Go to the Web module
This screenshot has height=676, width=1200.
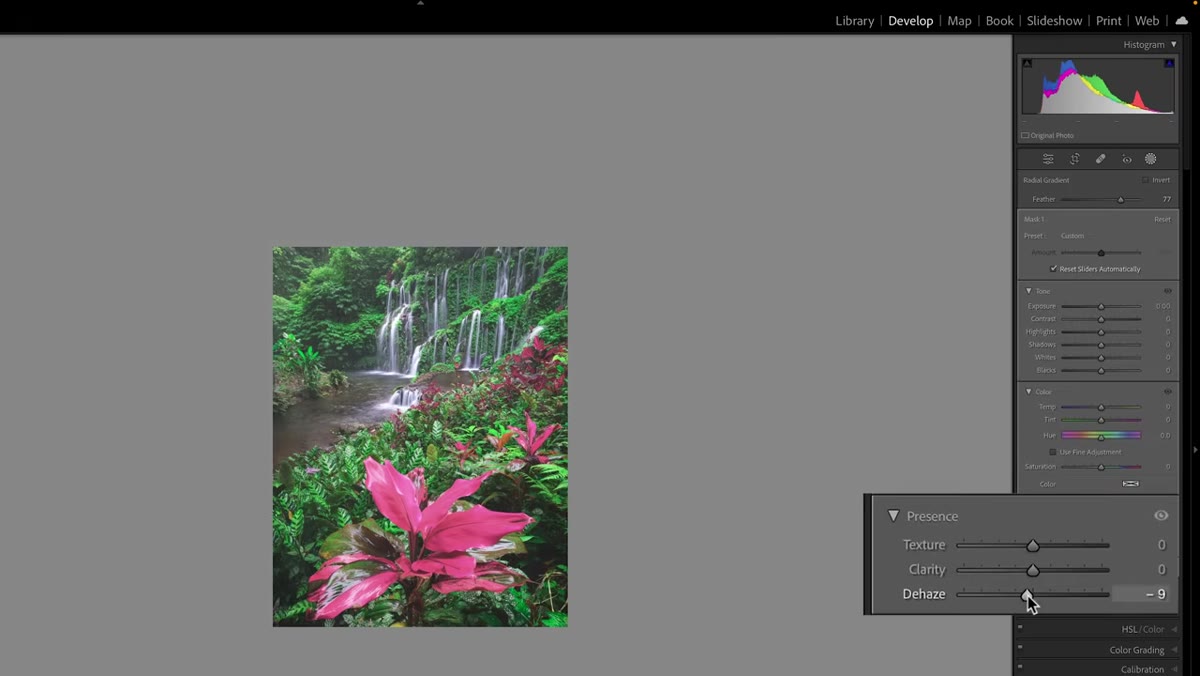click(1147, 20)
